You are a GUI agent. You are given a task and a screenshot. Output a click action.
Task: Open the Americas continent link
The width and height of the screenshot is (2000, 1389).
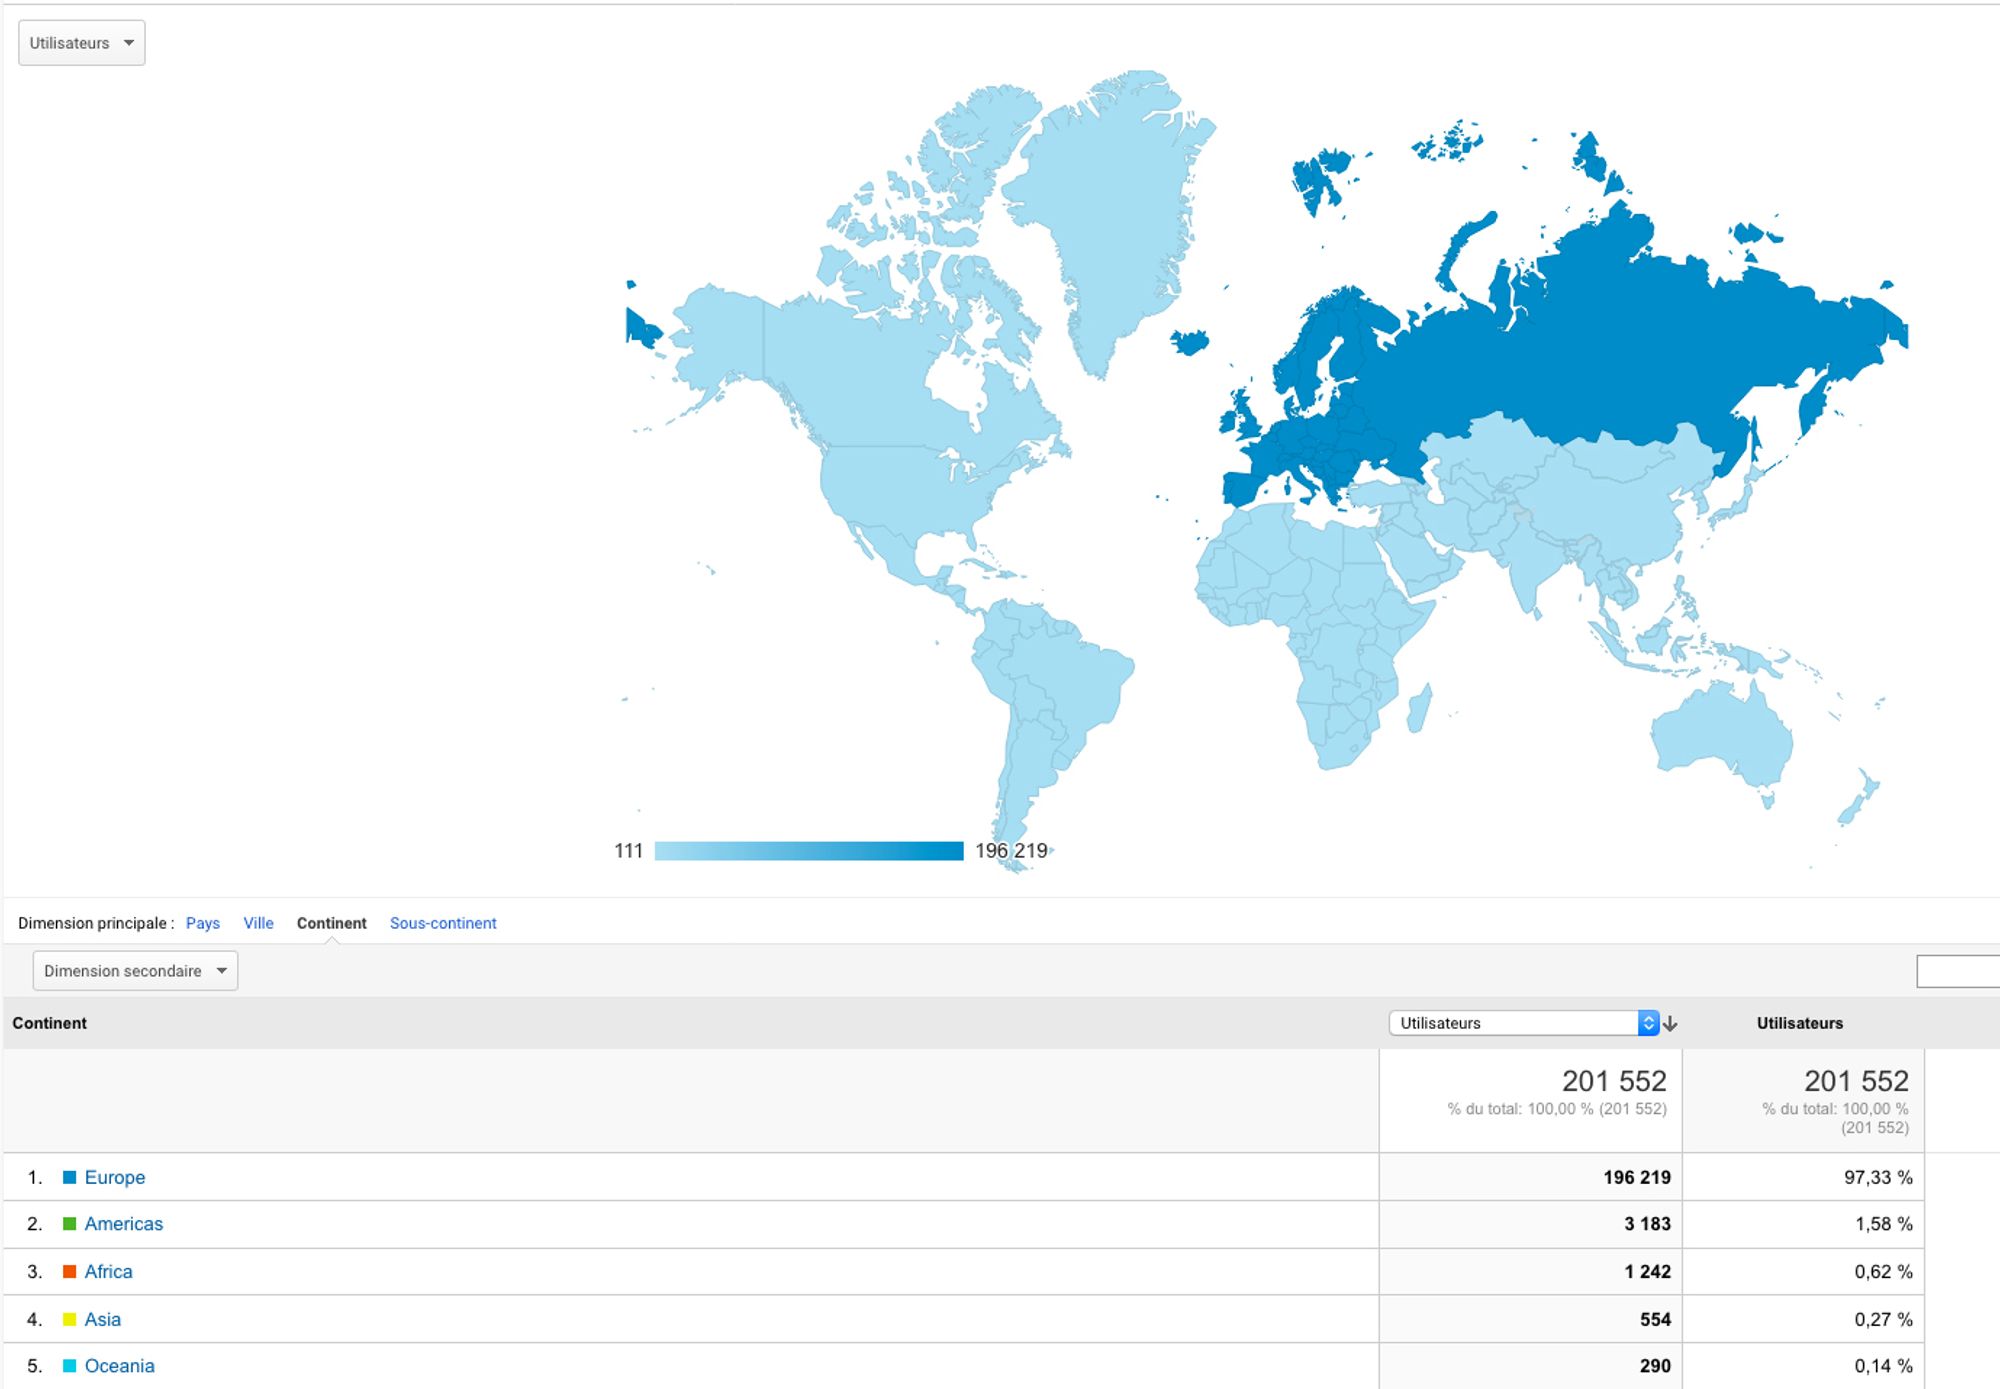pyautogui.click(x=123, y=1224)
